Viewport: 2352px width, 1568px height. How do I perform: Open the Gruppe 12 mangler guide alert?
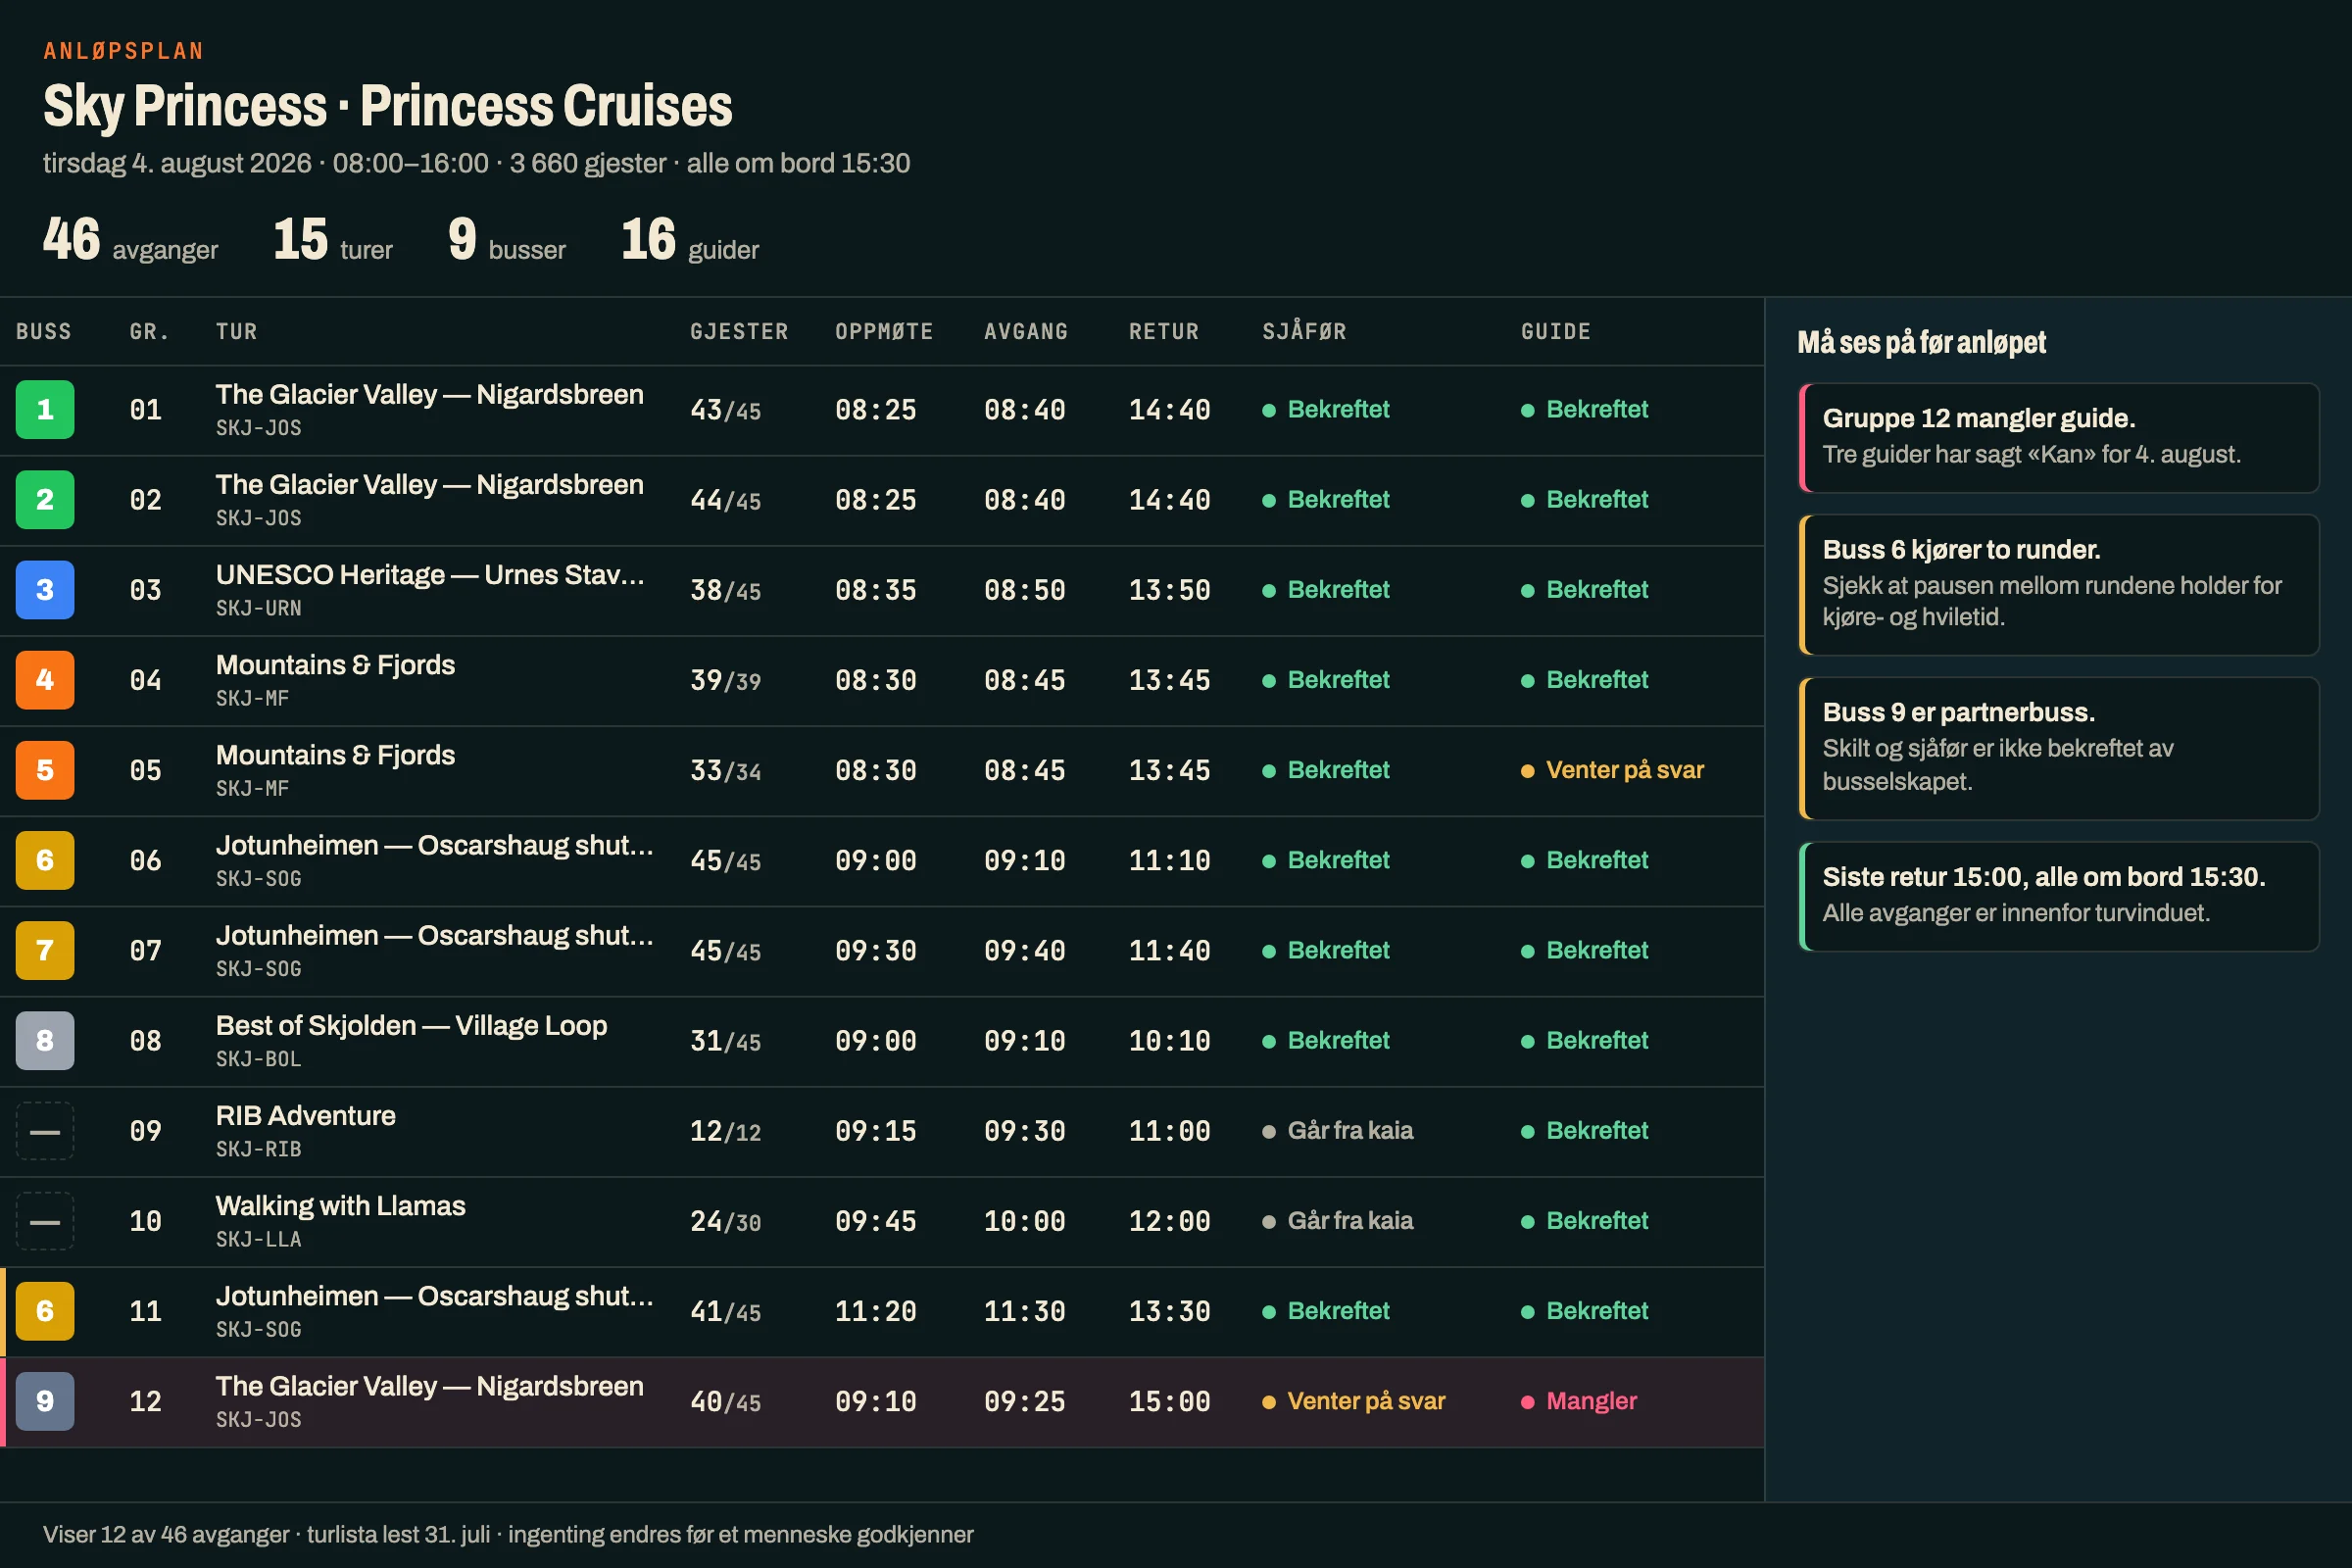pyautogui.click(x=2059, y=438)
